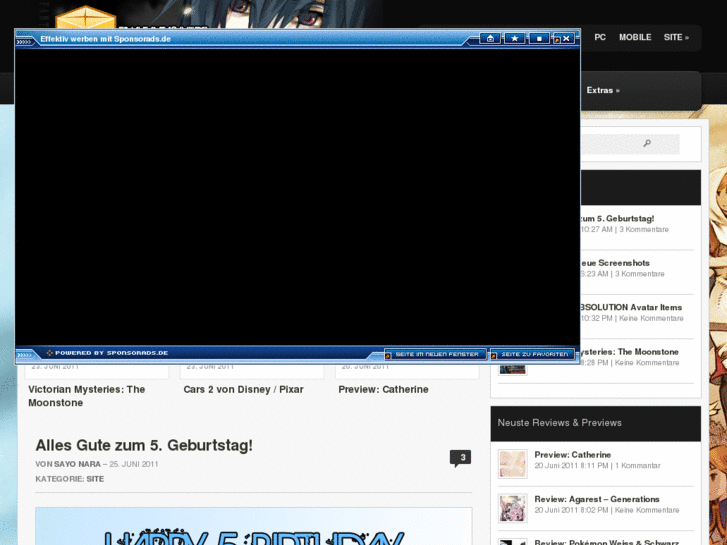
Task: Click the comment bubble showing 3
Action: click(460, 458)
